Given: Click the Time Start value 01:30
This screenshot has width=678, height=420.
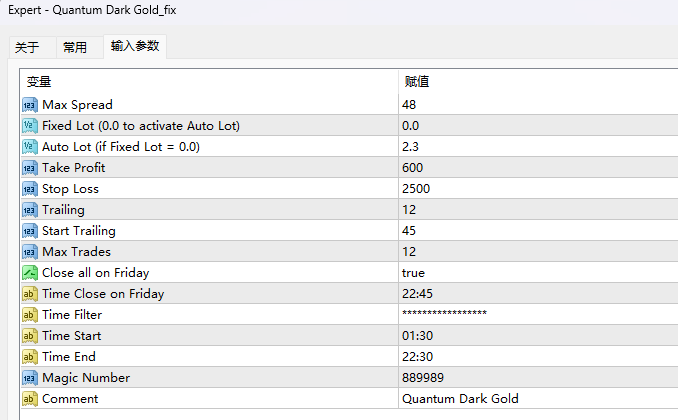Looking at the screenshot, I should [417, 336].
